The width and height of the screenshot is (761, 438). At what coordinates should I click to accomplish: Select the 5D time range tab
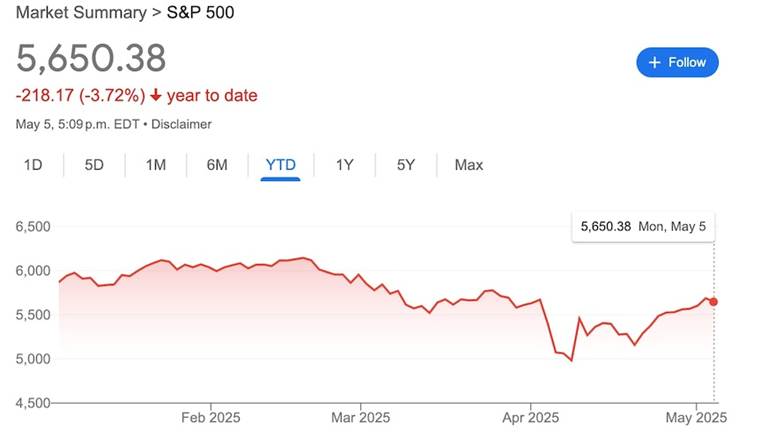tap(94, 164)
